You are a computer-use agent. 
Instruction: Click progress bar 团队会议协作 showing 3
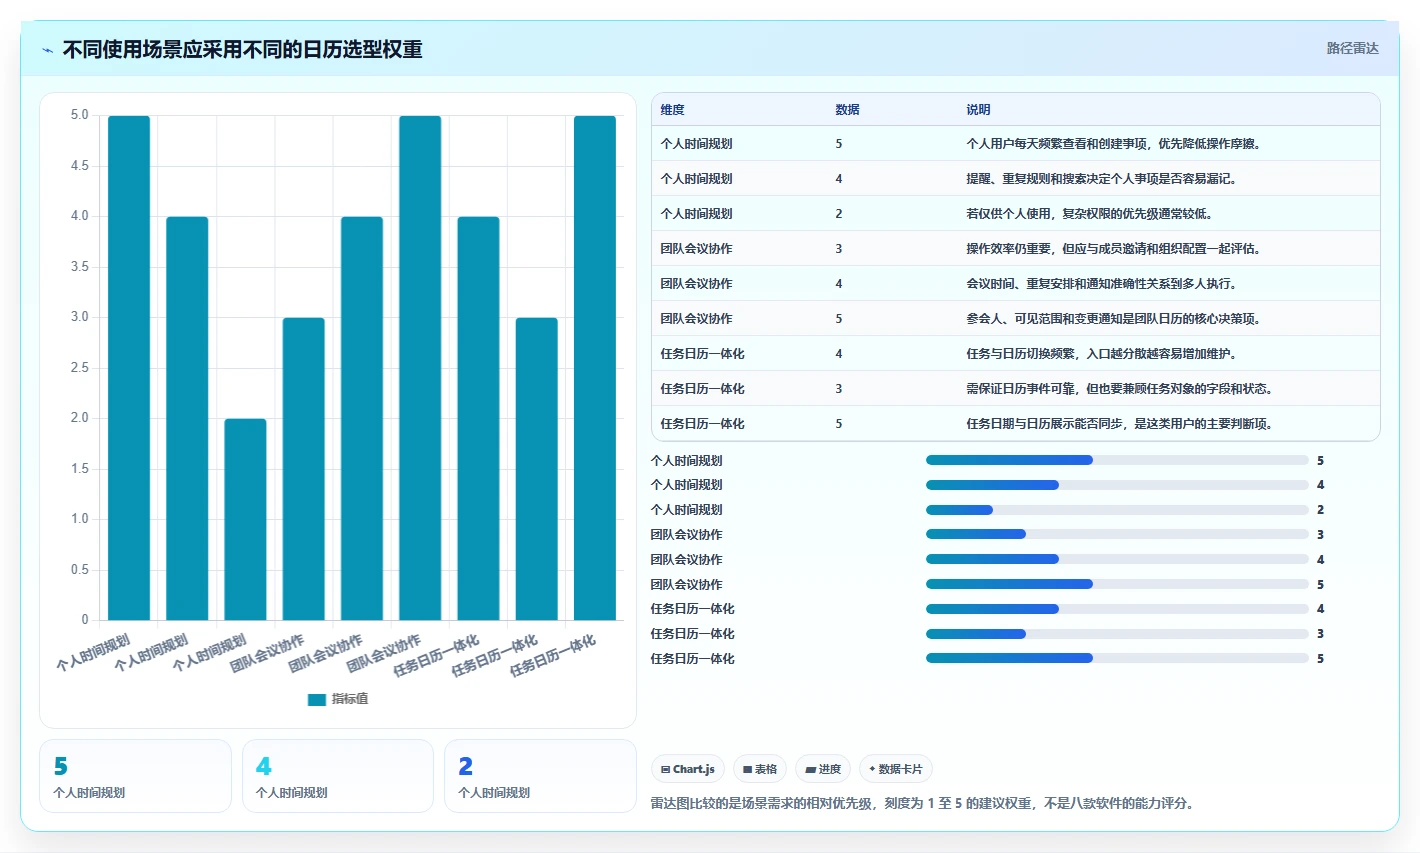pyautogui.click(x=1117, y=534)
